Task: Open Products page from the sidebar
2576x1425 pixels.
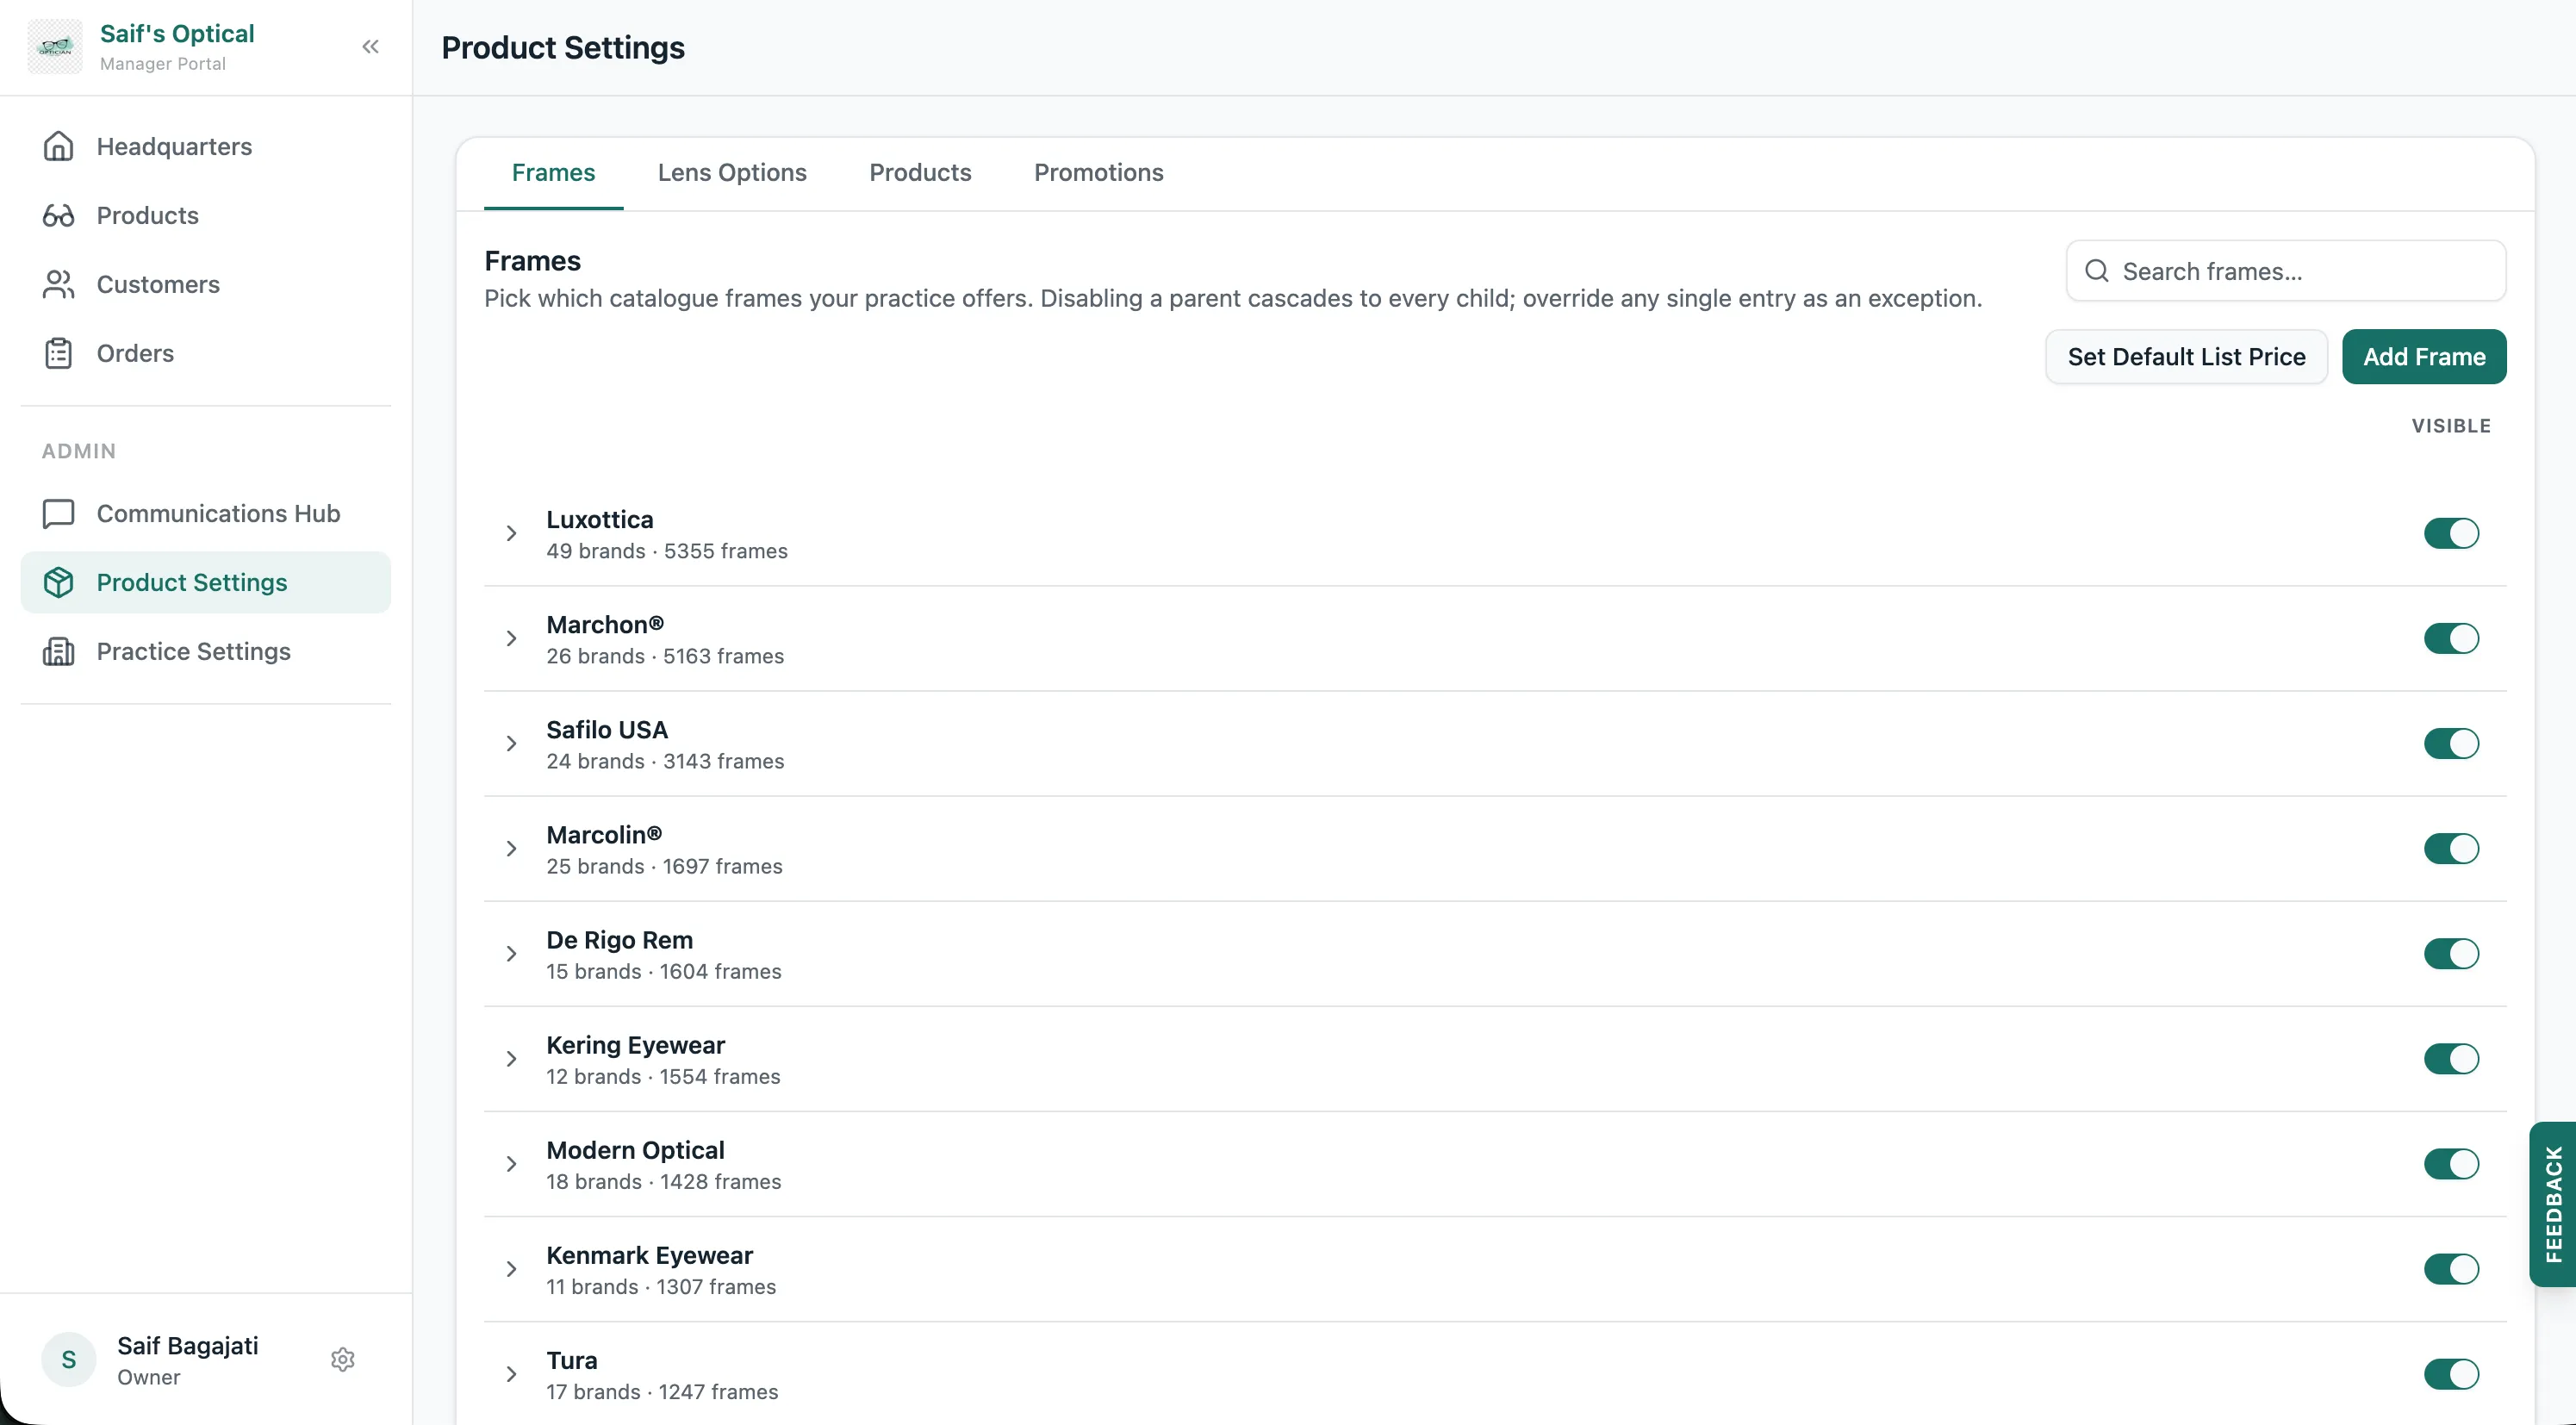Action: click(206, 215)
